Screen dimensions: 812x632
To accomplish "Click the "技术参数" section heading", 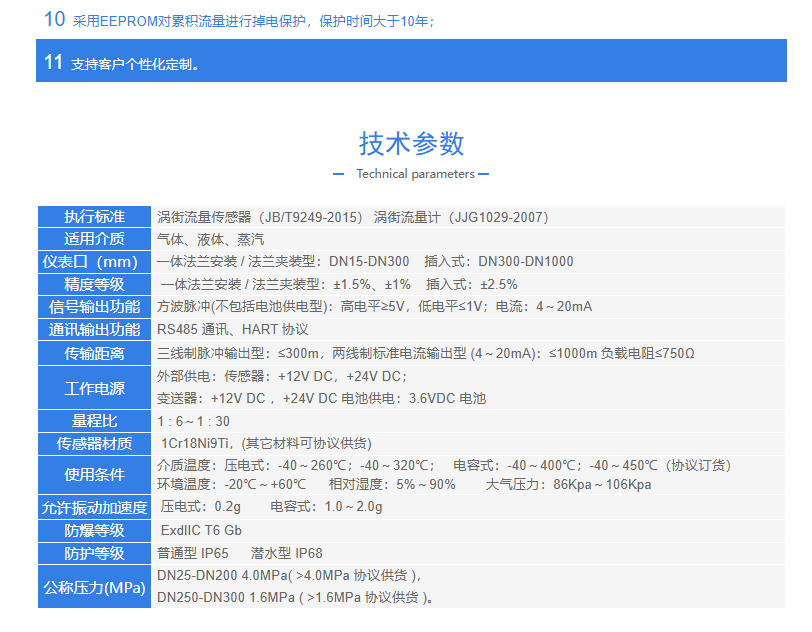I will coord(412,143).
